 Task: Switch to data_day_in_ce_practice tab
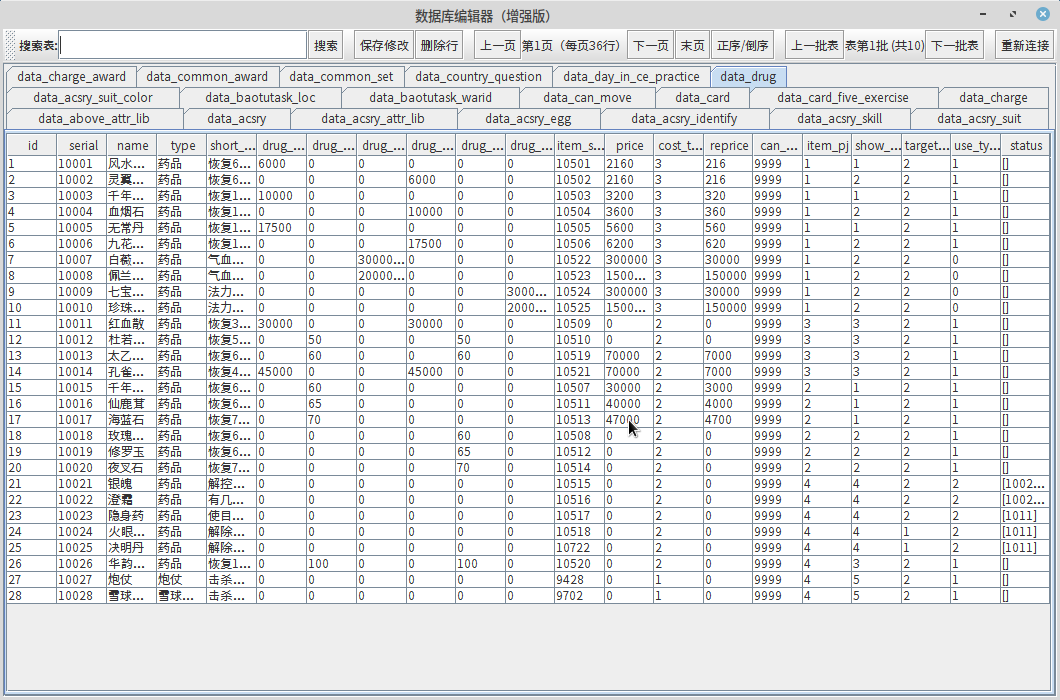coord(631,76)
